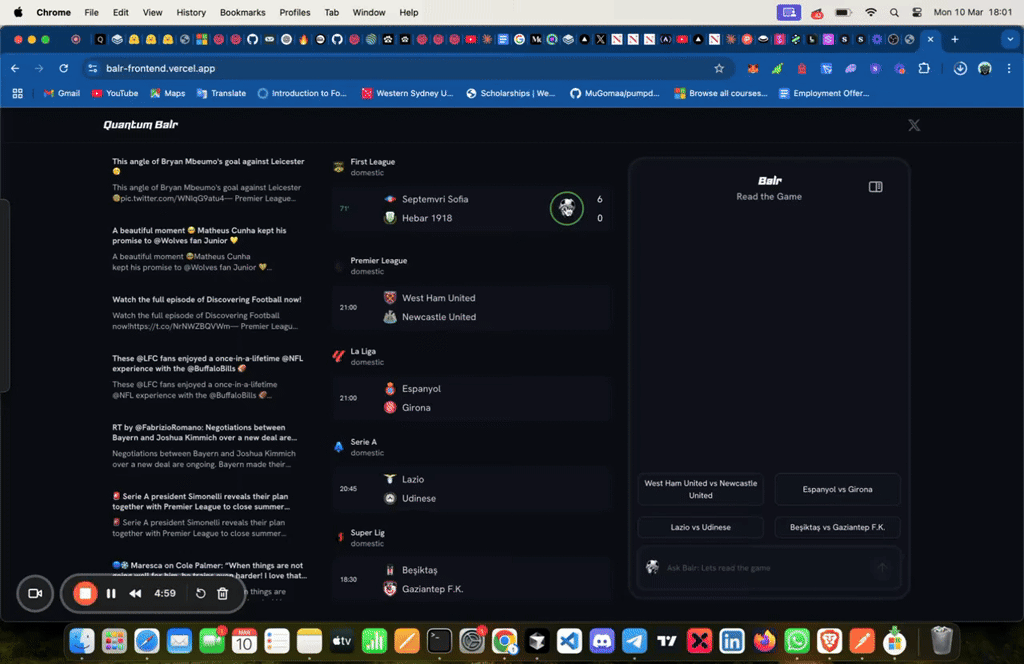Screen dimensions: 1024x664
Task: Open the LFC fans NFL experience news item
Action: 208,377
